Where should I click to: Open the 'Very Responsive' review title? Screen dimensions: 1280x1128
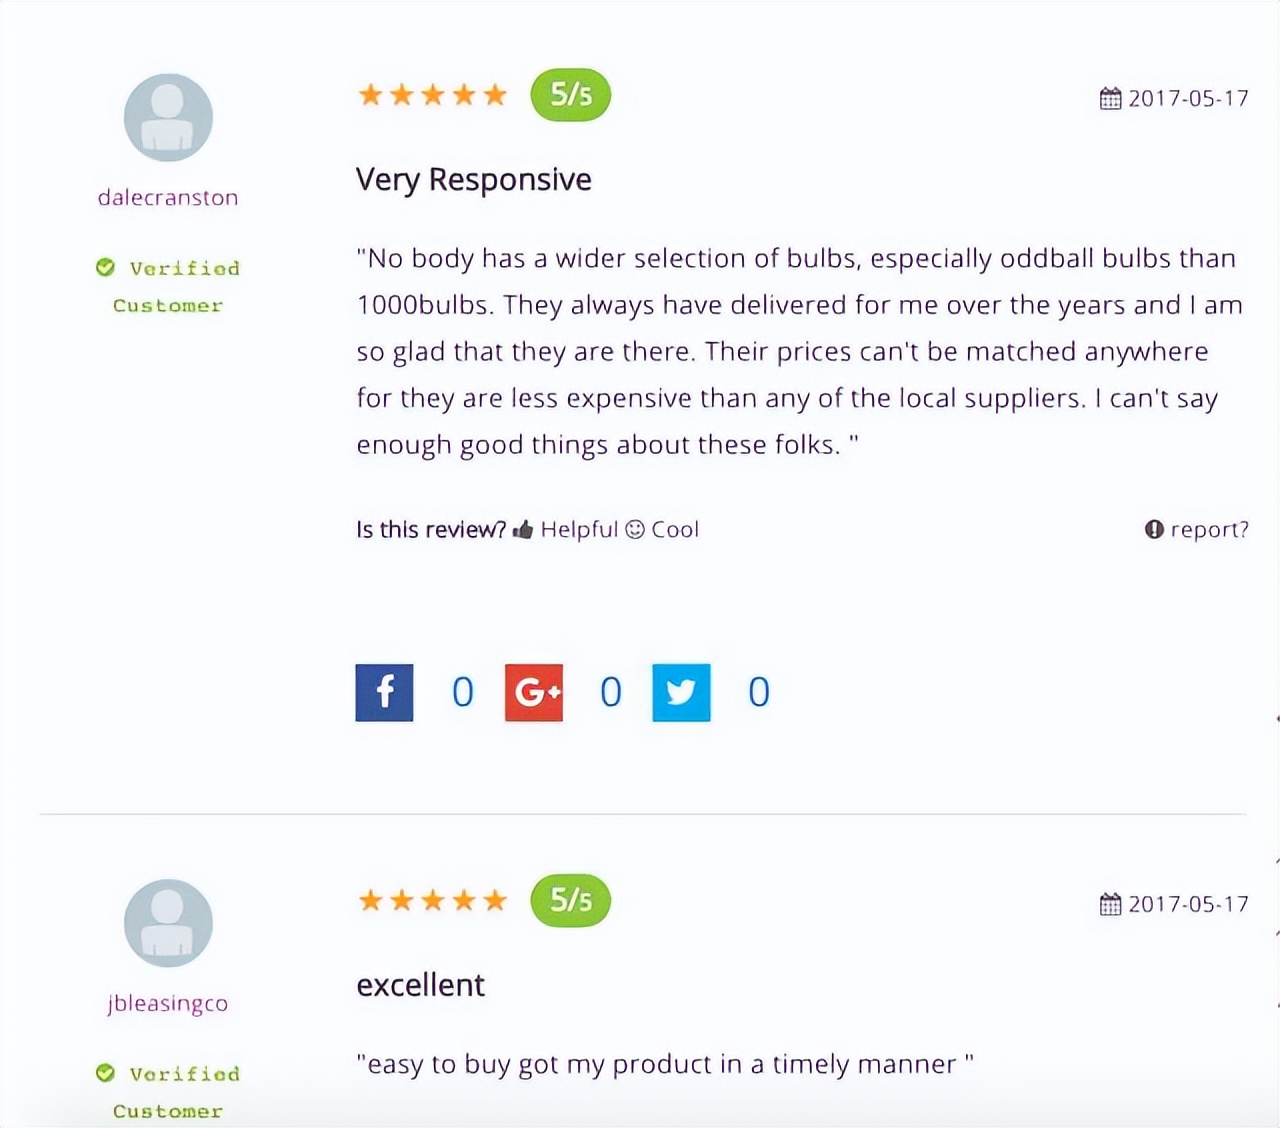click(474, 180)
